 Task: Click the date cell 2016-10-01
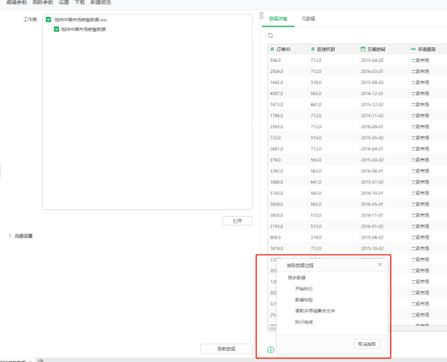(372, 193)
